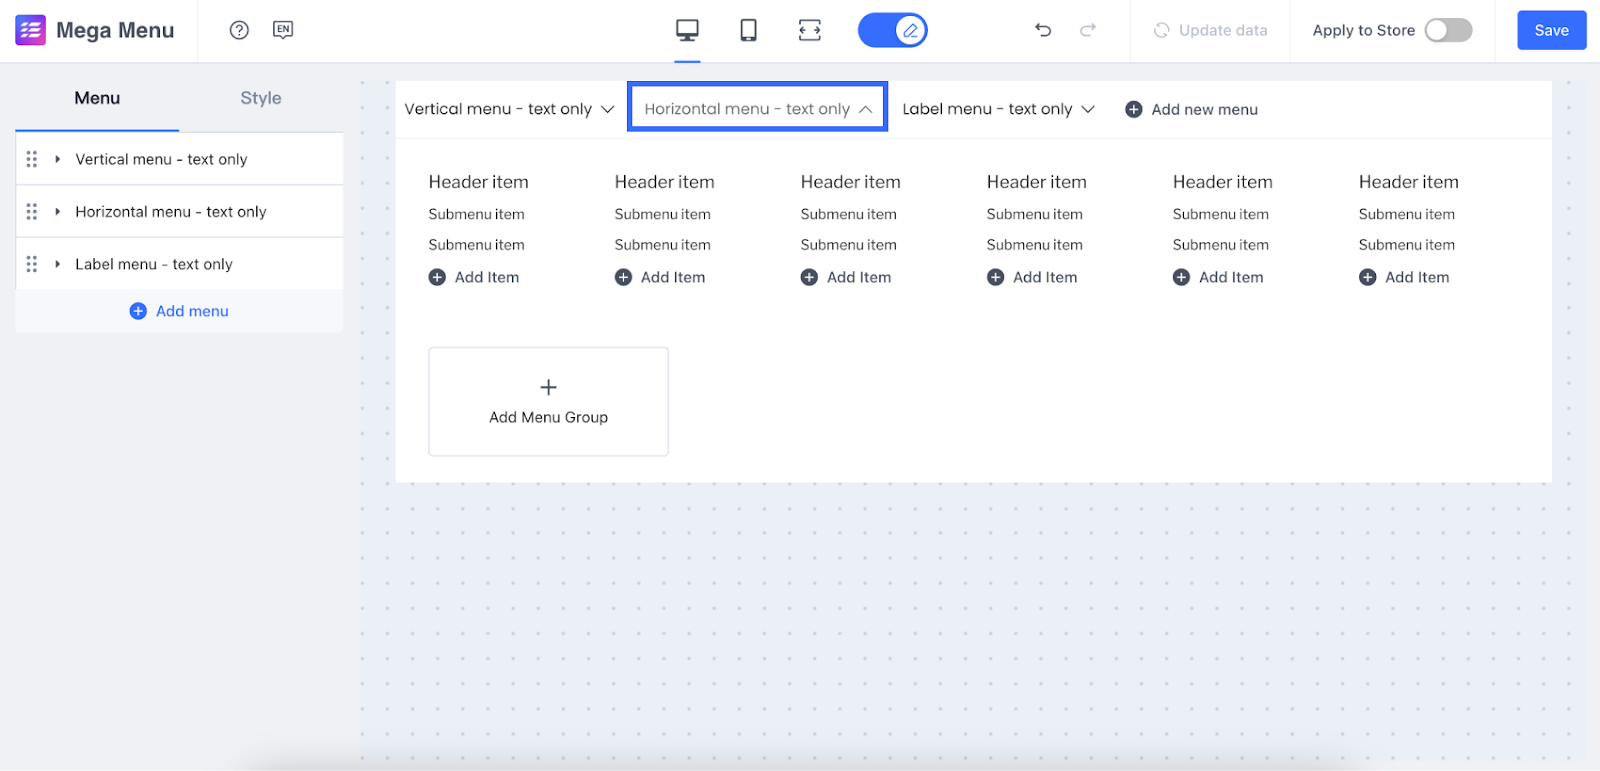The image size is (1600, 771).
Task: Click the Save button
Action: pos(1551,30)
